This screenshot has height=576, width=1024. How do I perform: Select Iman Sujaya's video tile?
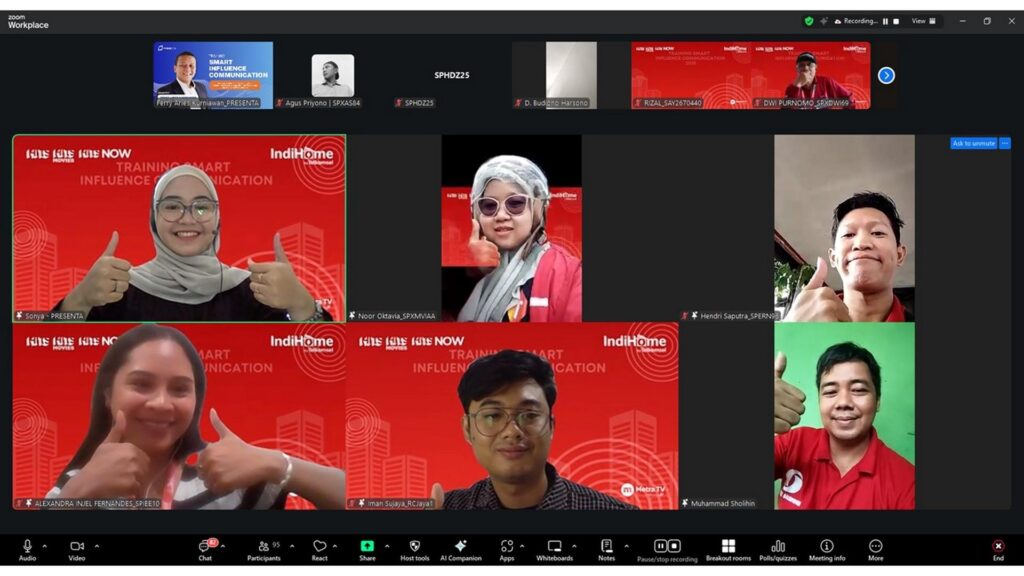click(x=512, y=416)
